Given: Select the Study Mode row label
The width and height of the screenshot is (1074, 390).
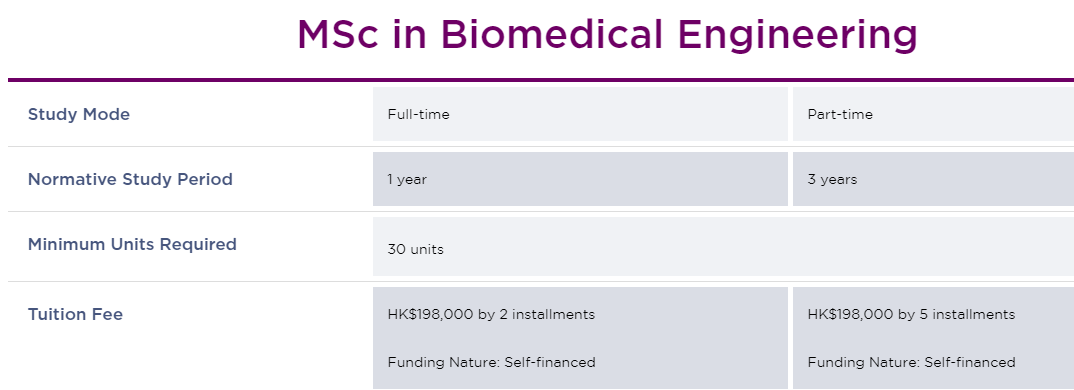Looking at the screenshot, I should pos(79,114).
